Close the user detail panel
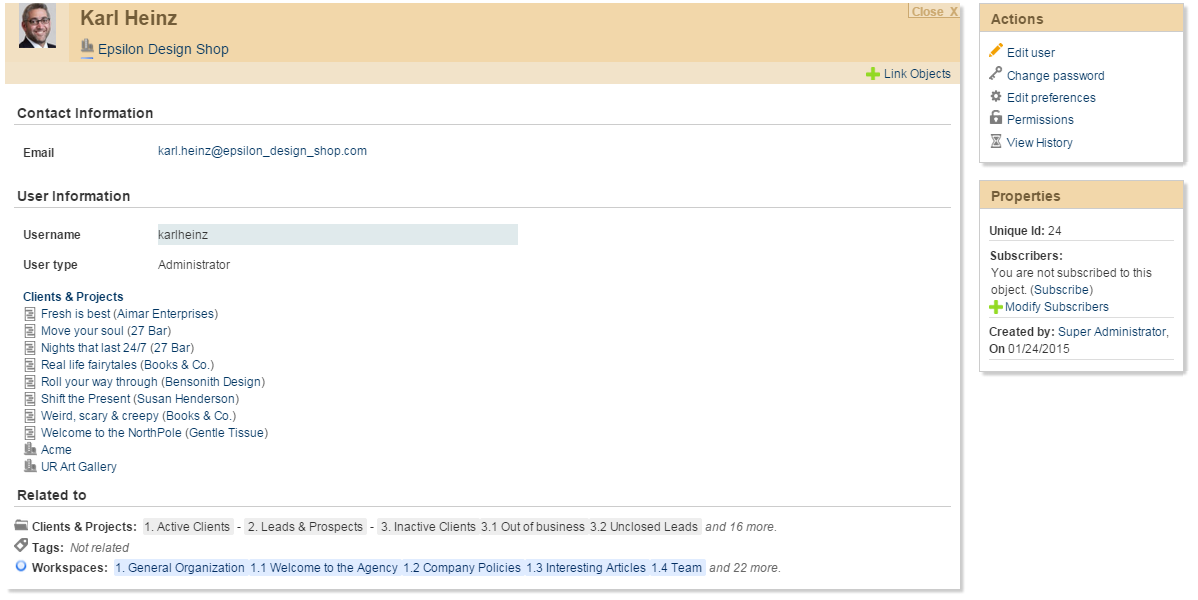Viewport: 1198px width, 600px height. point(934,12)
